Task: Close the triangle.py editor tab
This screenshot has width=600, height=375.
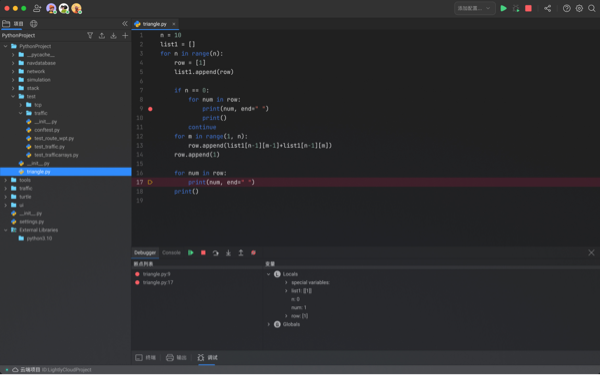Action: click(174, 24)
